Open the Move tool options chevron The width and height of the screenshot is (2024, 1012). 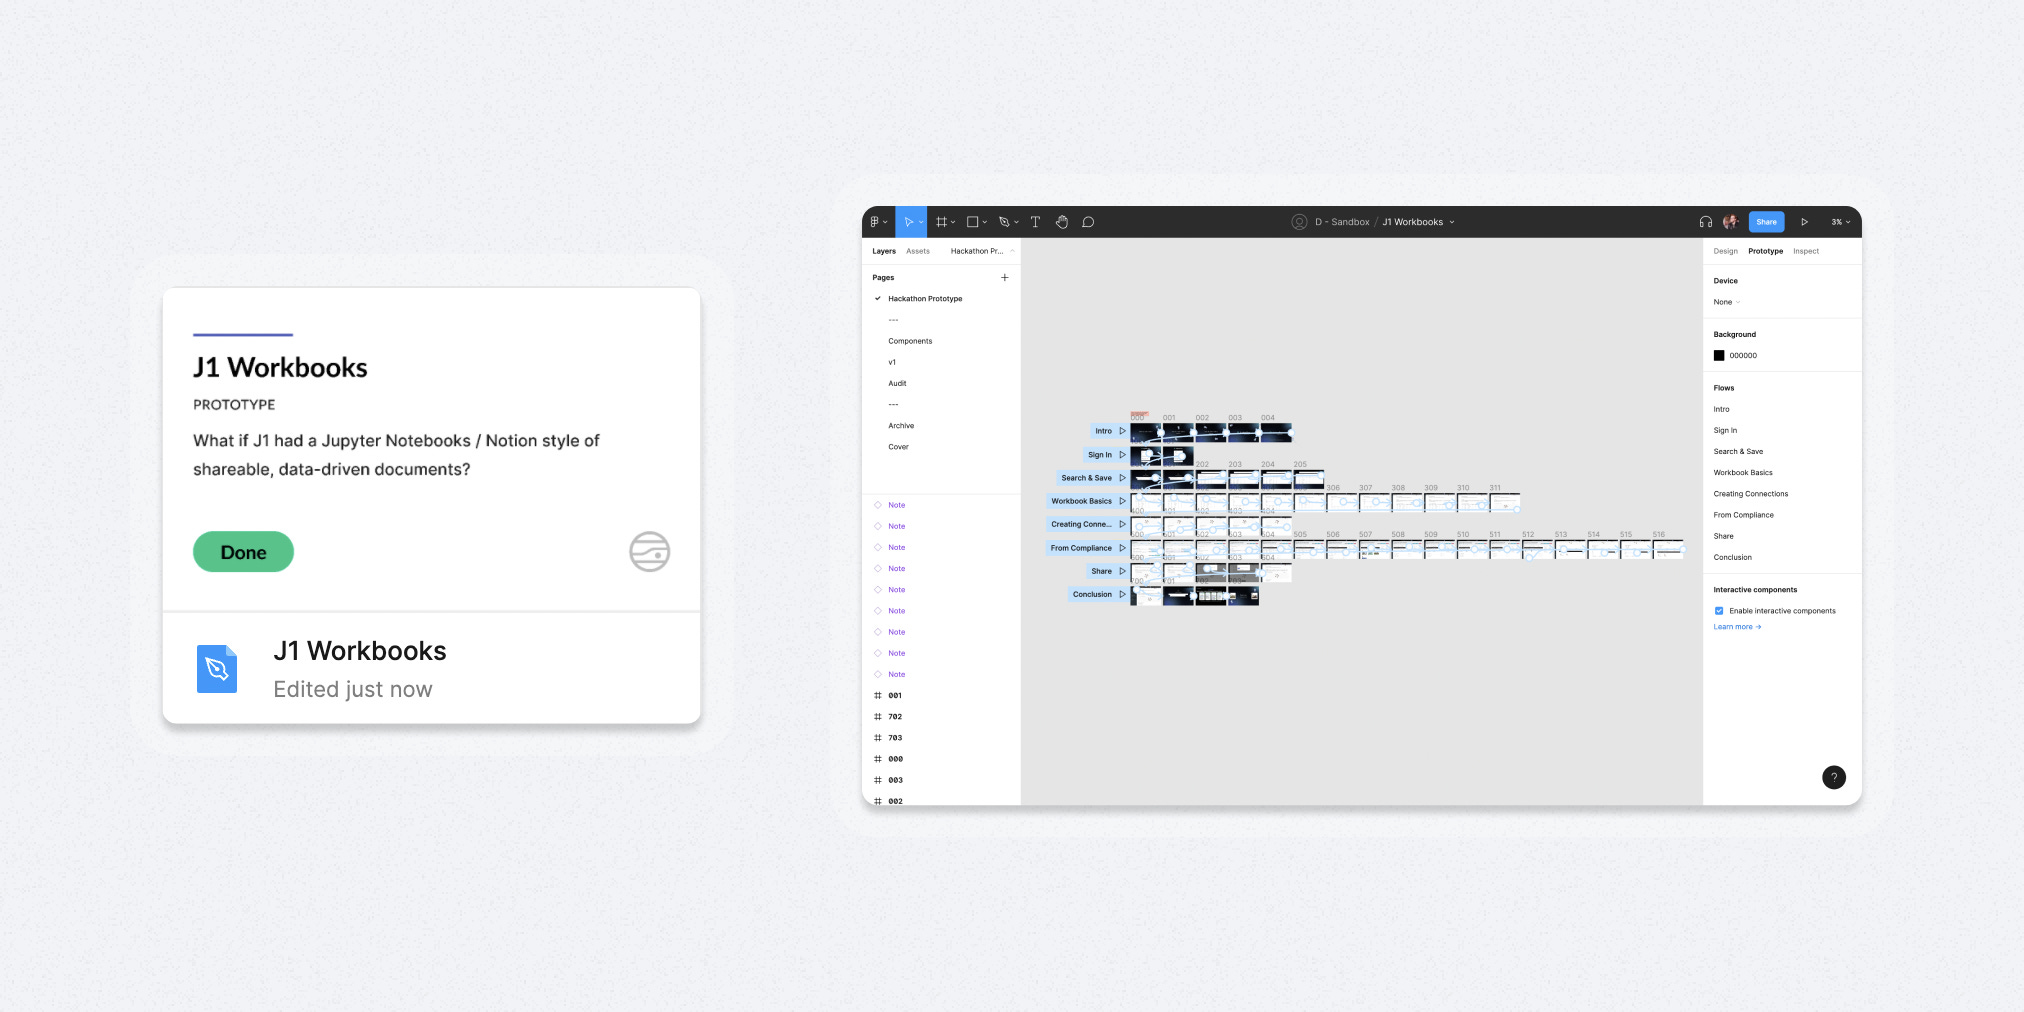pyautogui.click(x=921, y=223)
